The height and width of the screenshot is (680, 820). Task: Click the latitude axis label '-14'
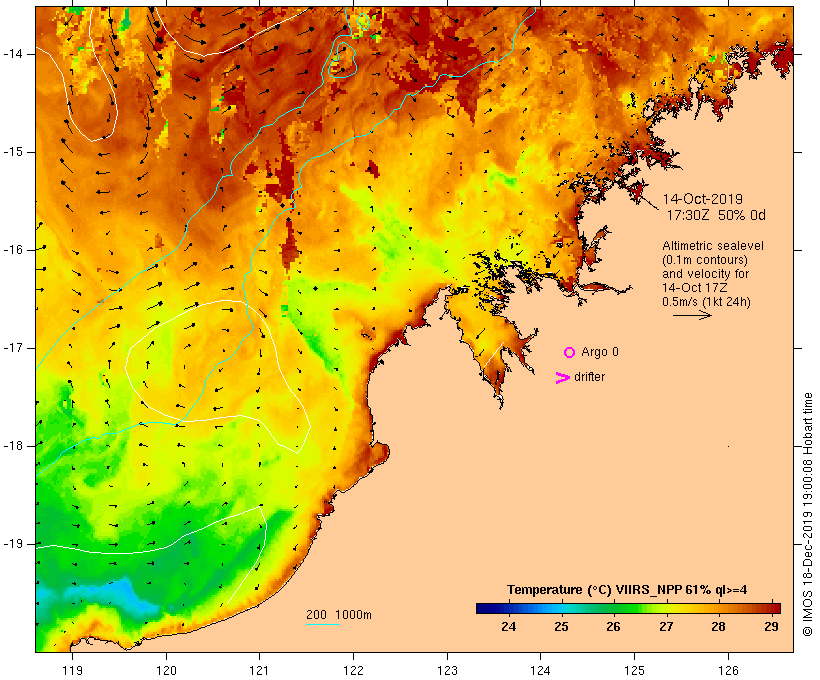(12, 54)
